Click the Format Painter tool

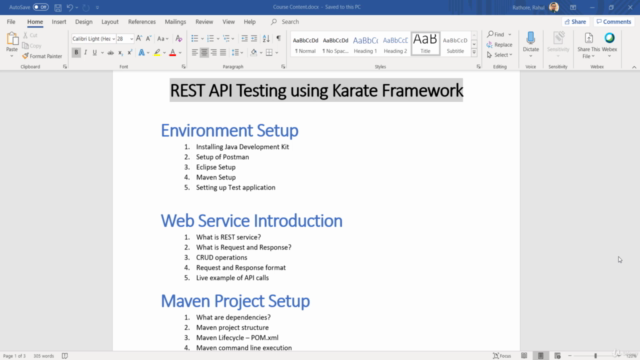coord(42,56)
